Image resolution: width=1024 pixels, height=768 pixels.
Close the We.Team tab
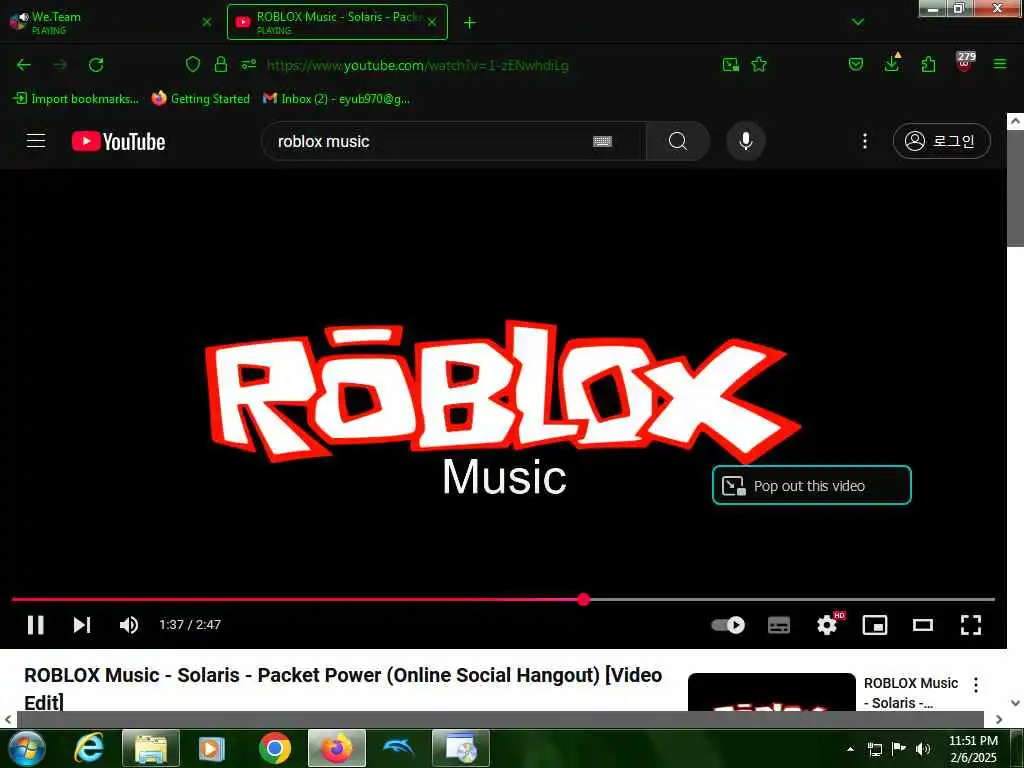[x=207, y=22]
